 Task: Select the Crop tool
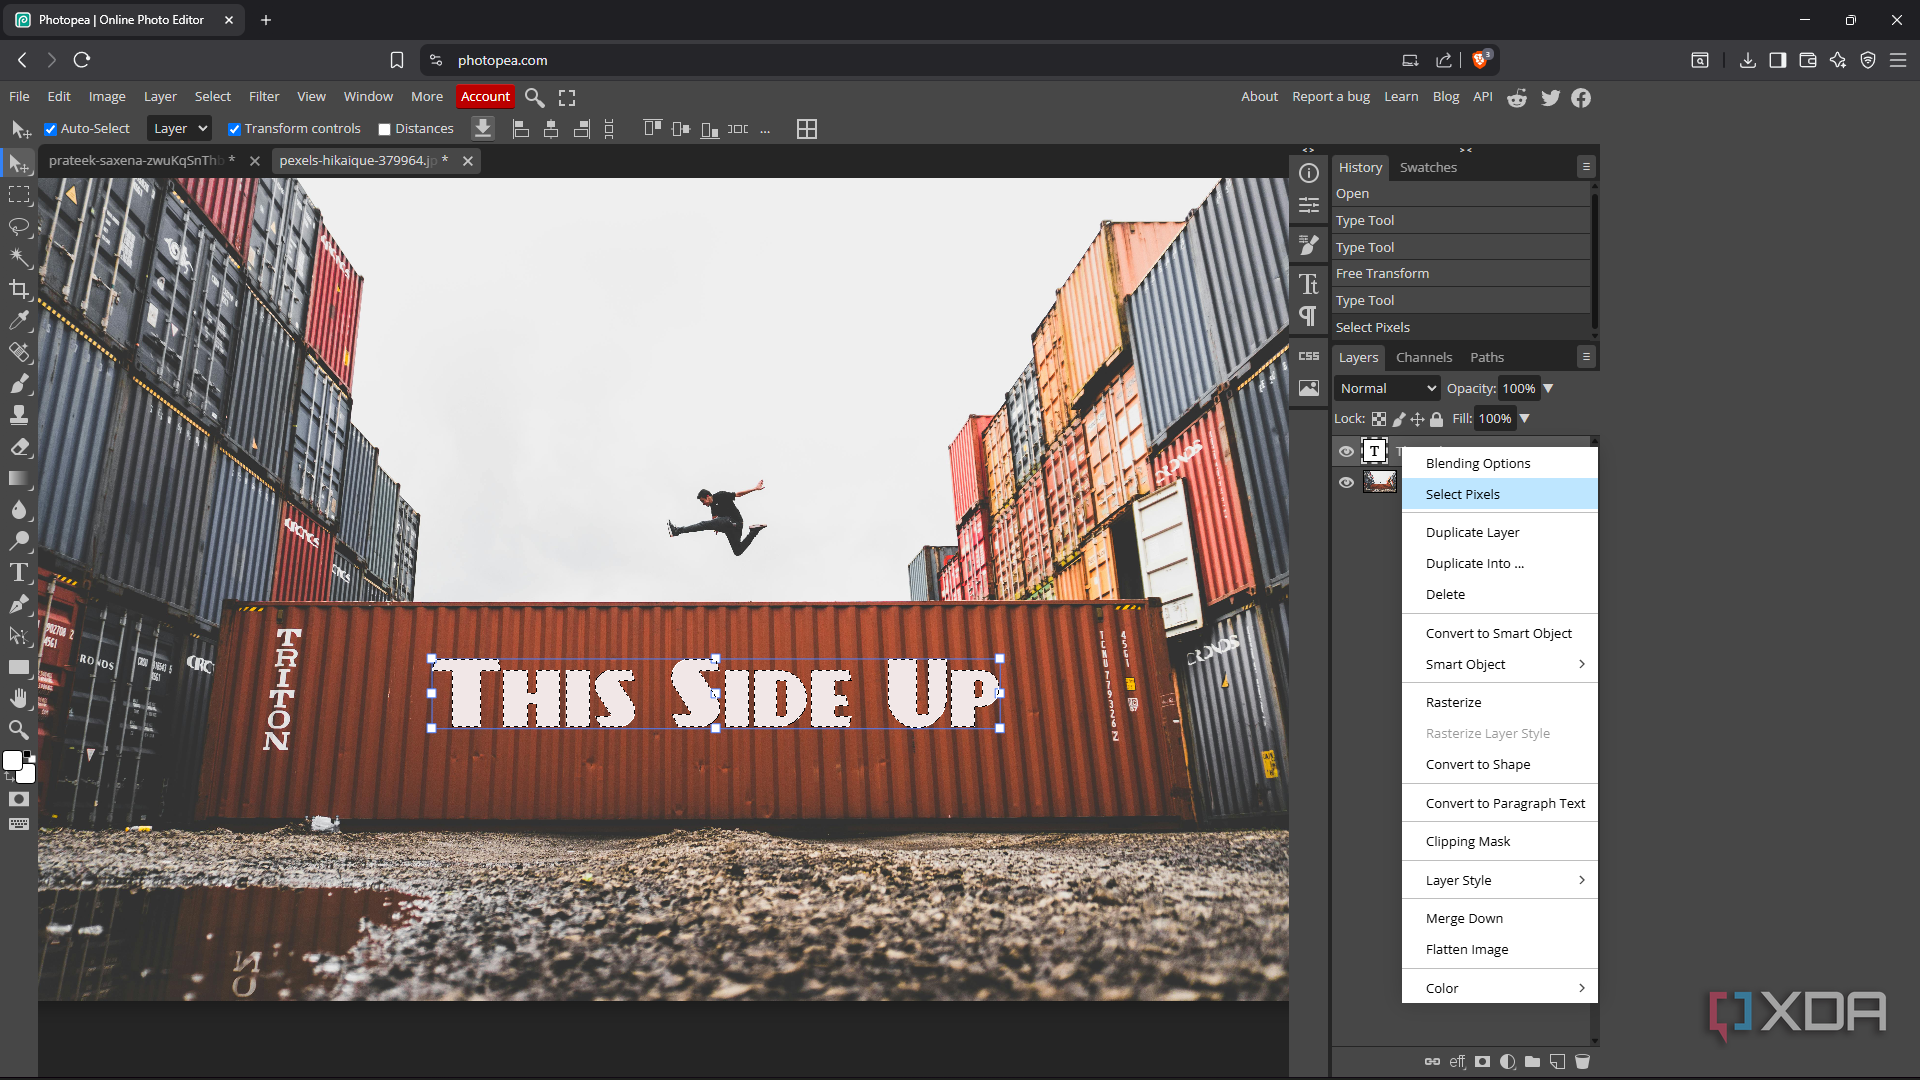pos(19,290)
